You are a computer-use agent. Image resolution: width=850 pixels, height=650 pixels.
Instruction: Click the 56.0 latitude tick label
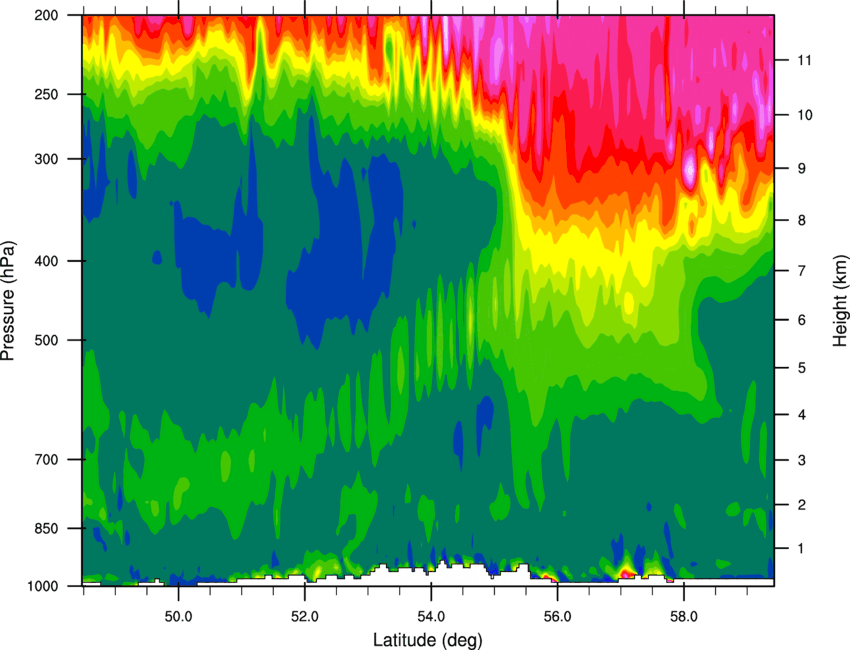[557, 617]
